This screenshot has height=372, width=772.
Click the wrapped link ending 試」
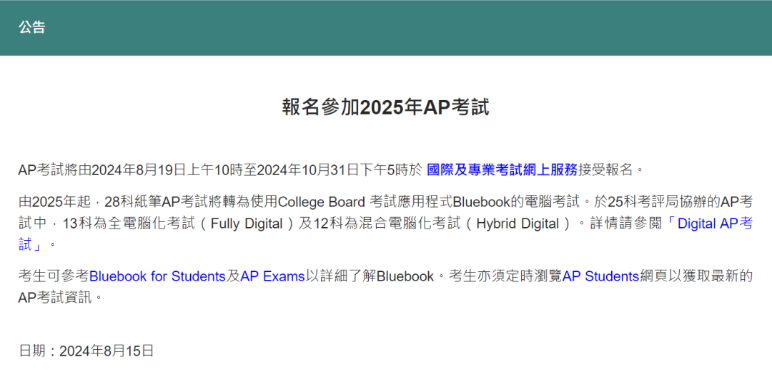coord(31,245)
